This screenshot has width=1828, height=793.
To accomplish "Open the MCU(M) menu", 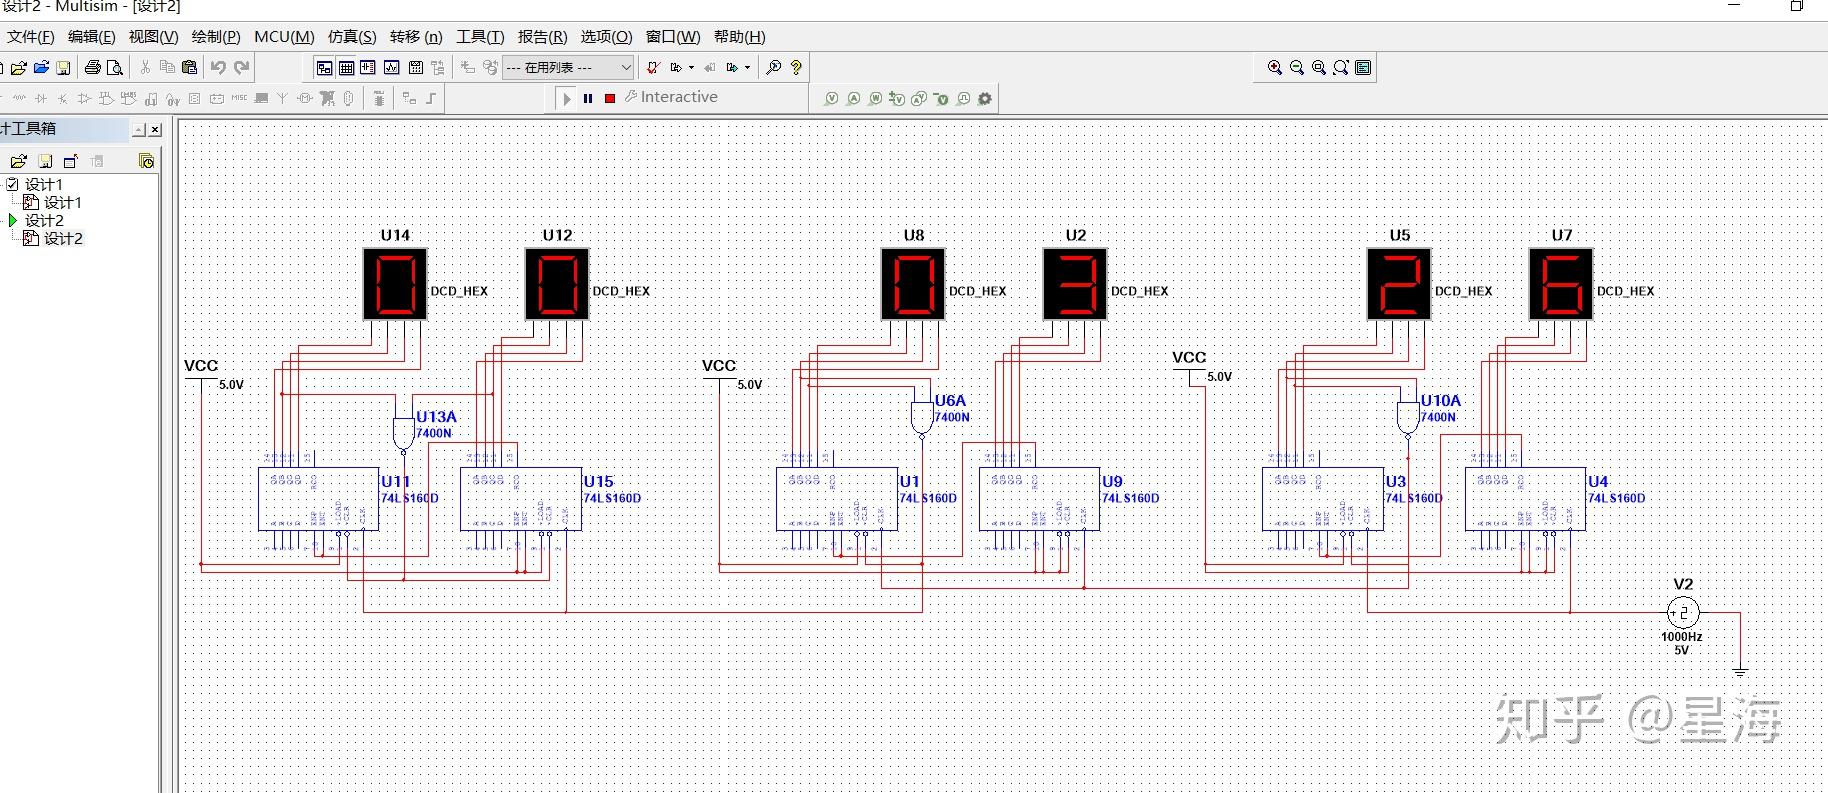I will coord(284,37).
